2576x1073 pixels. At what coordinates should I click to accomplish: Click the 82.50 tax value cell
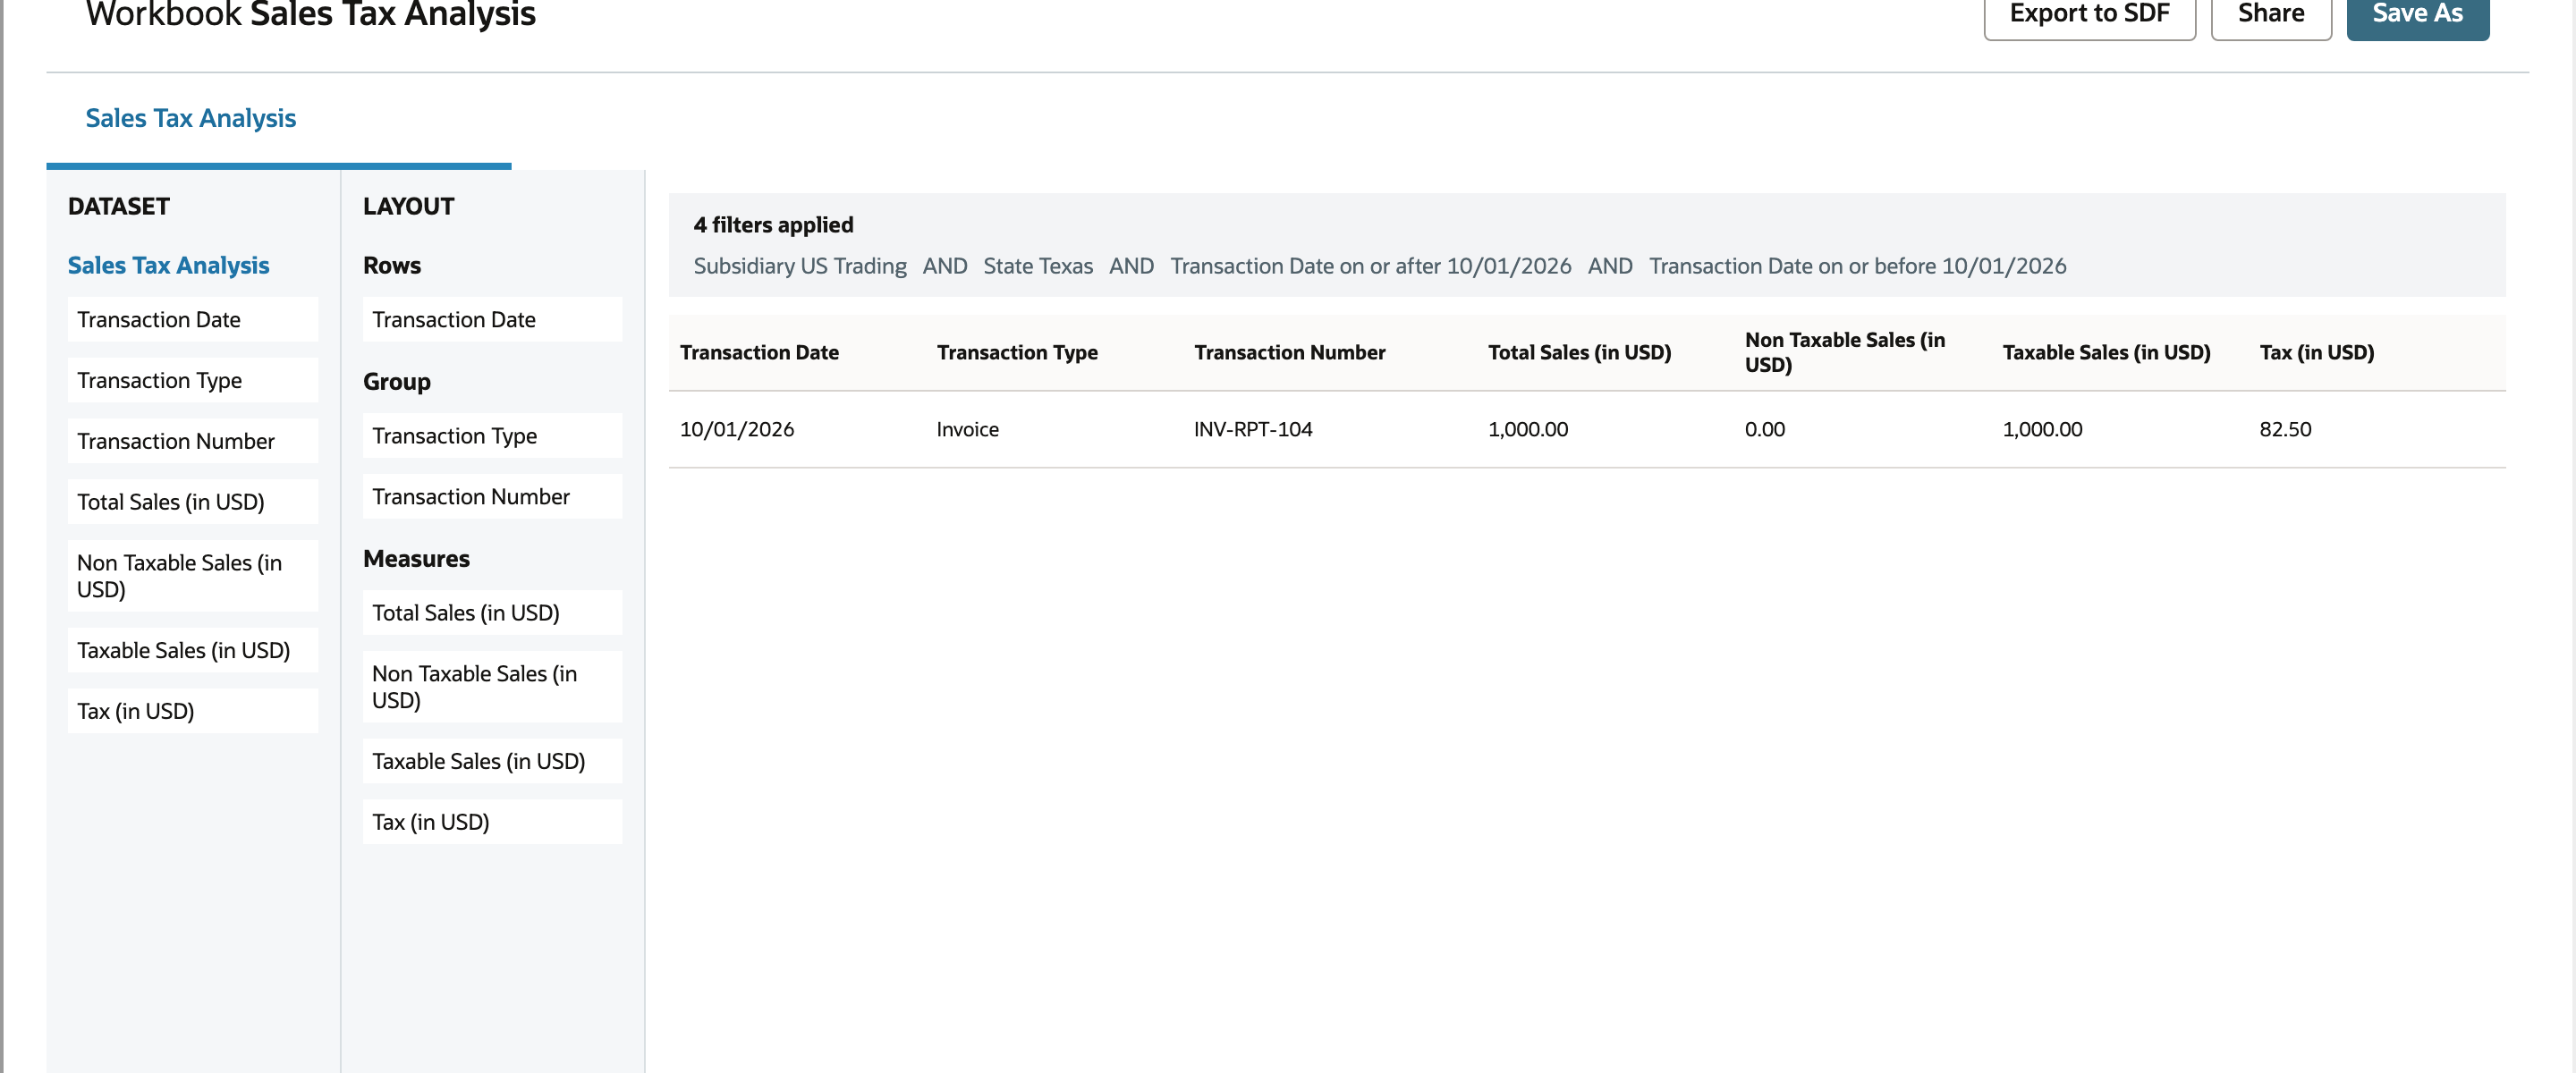tap(2285, 429)
